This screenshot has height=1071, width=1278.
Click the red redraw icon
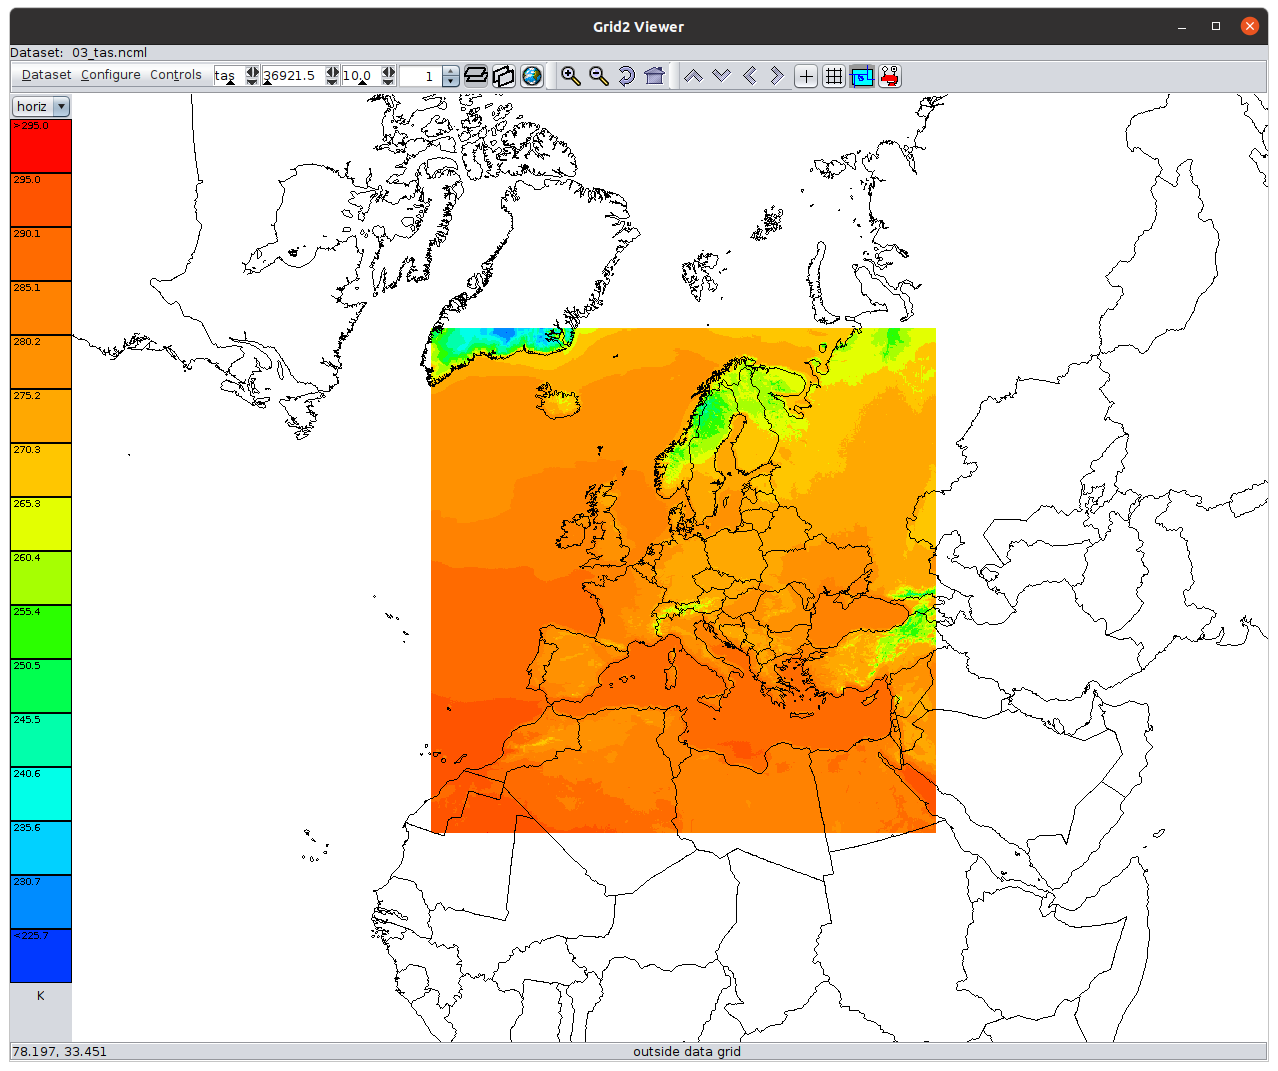click(x=890, y=76)
